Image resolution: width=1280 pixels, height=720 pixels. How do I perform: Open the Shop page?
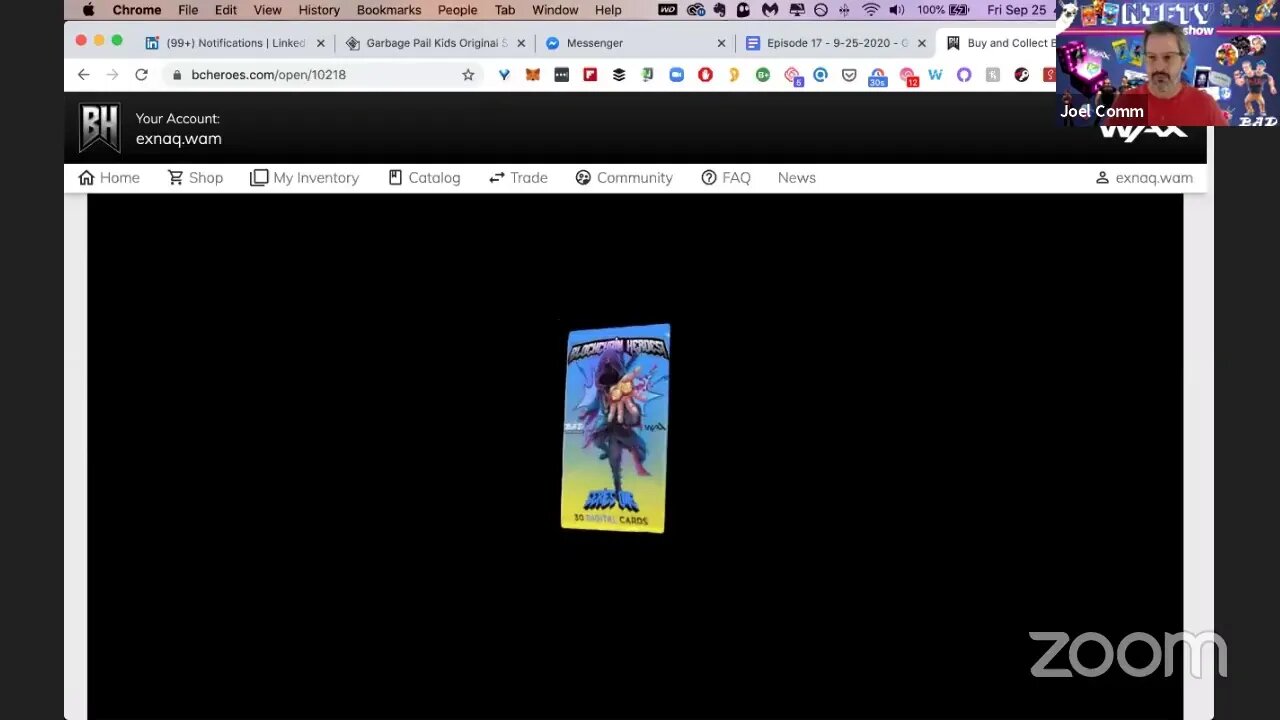click(195, 177)
